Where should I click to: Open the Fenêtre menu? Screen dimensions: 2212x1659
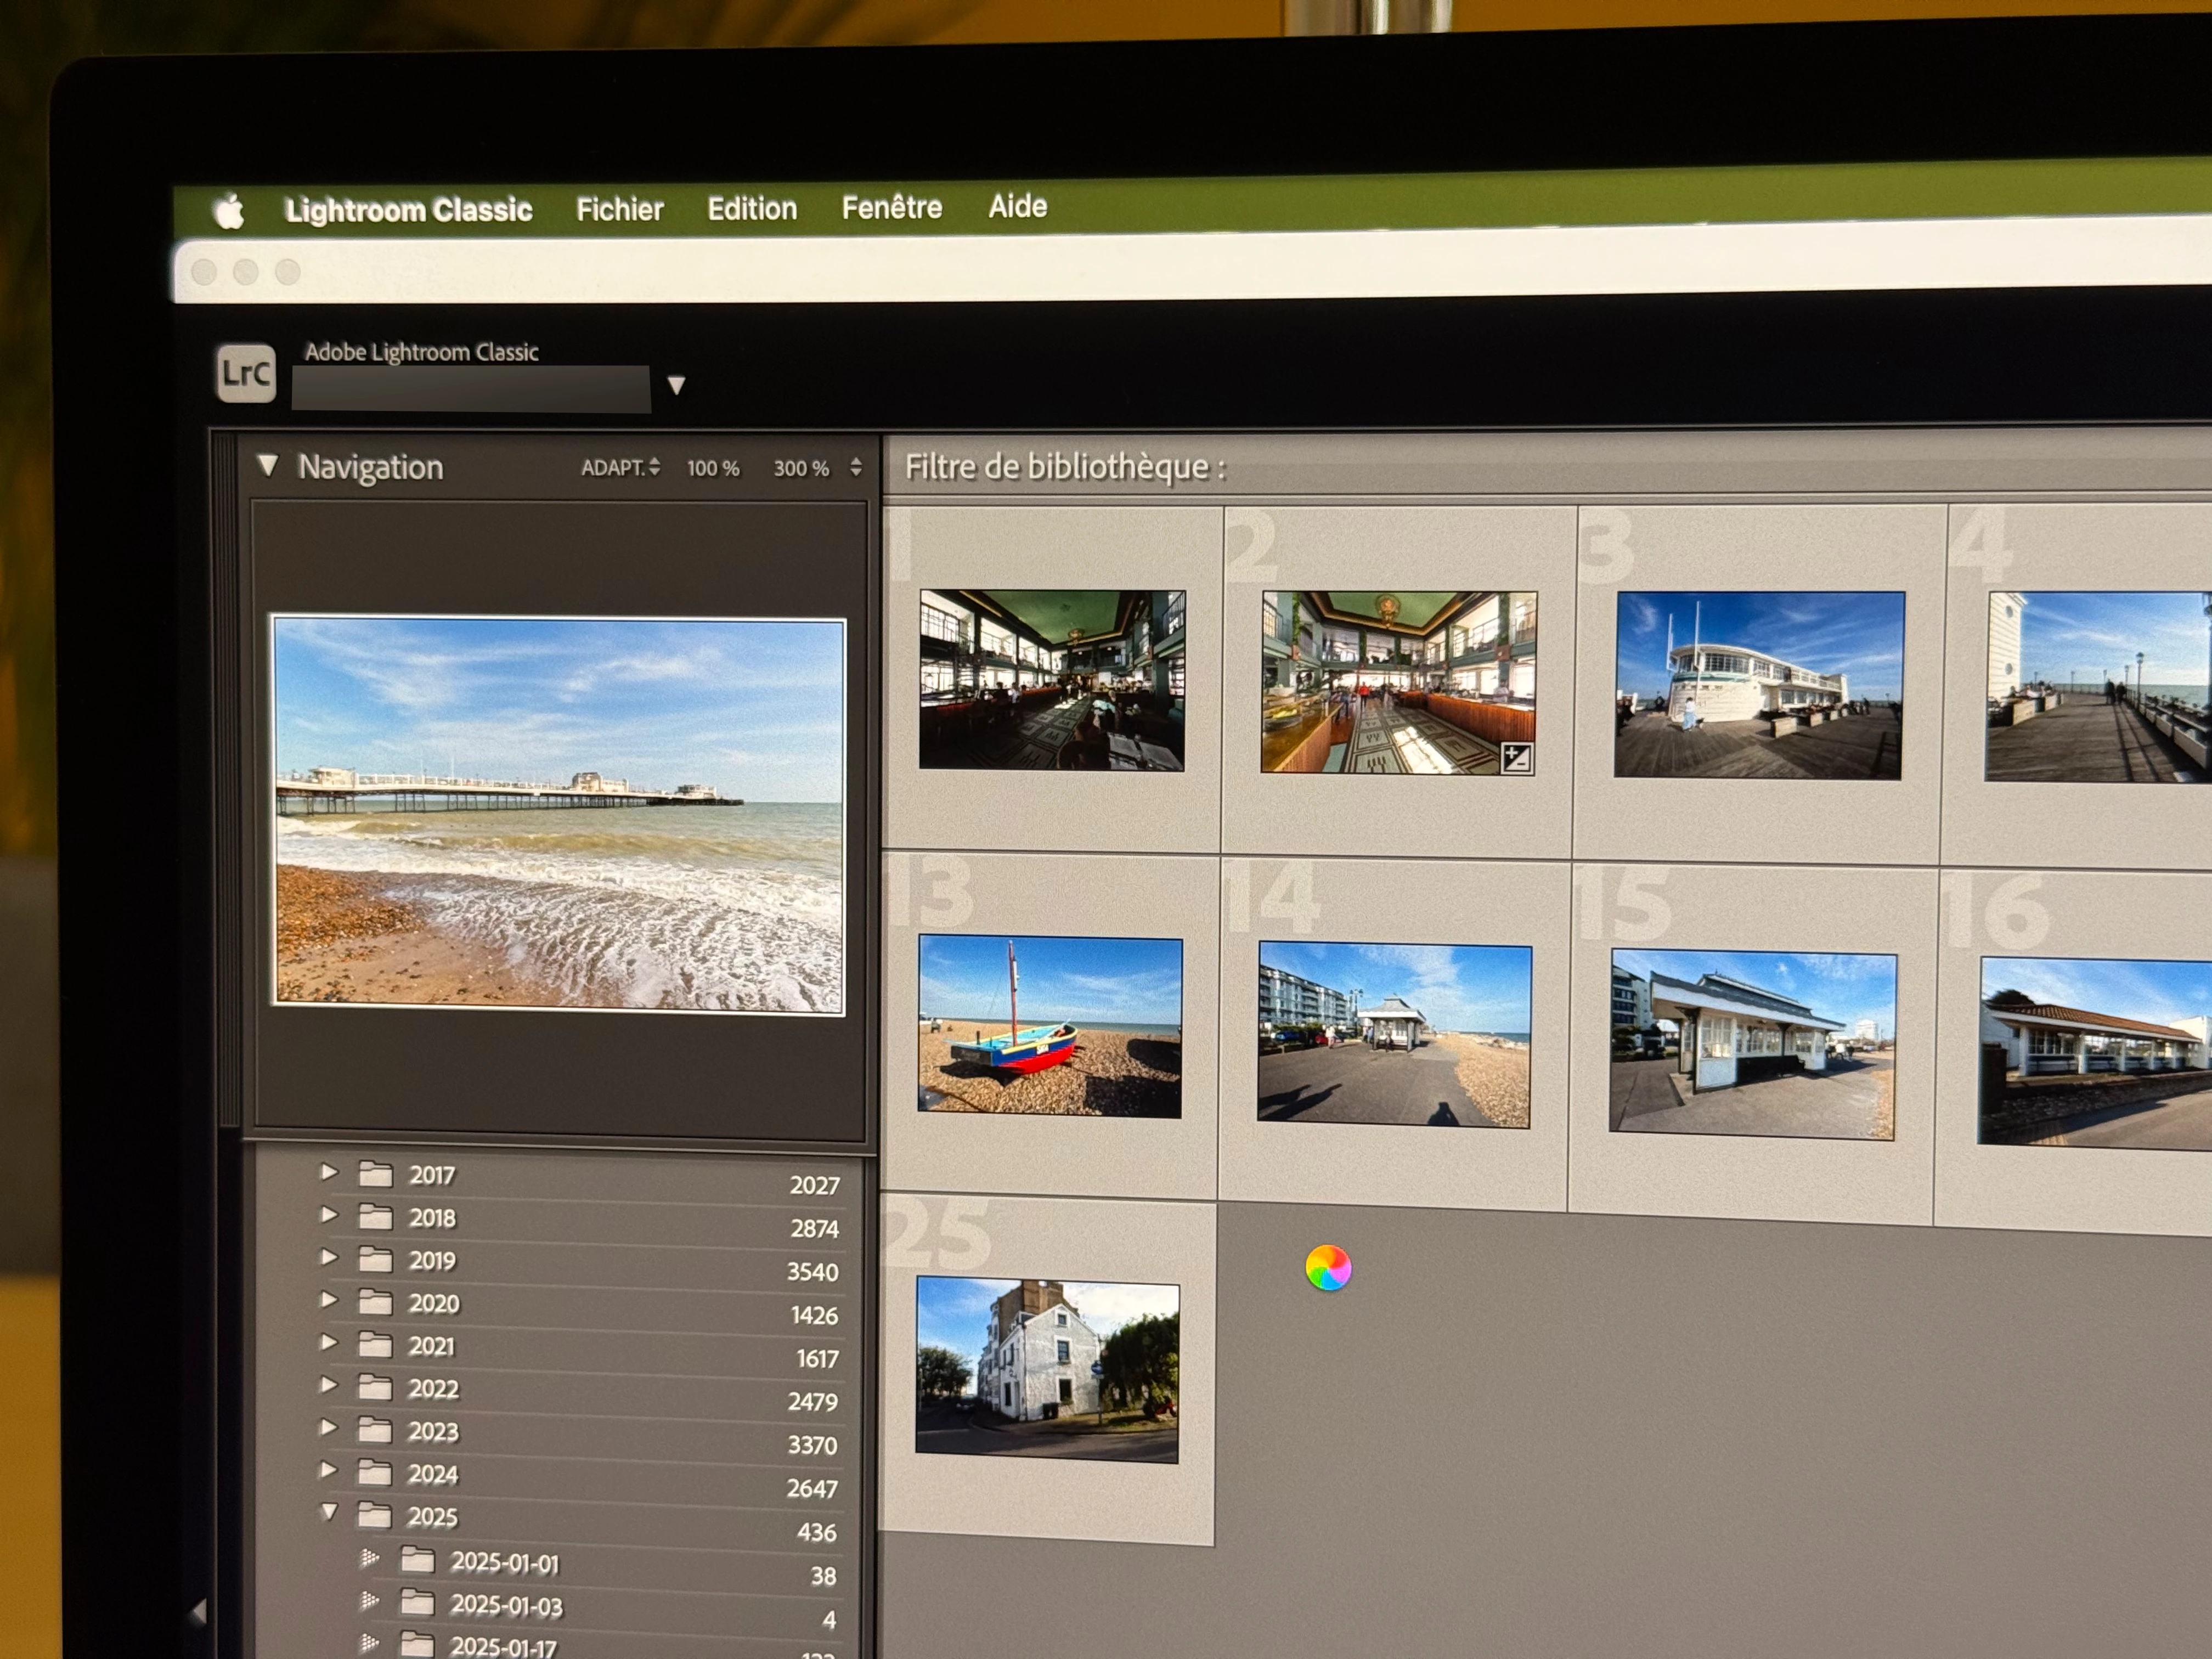point(891,207)
